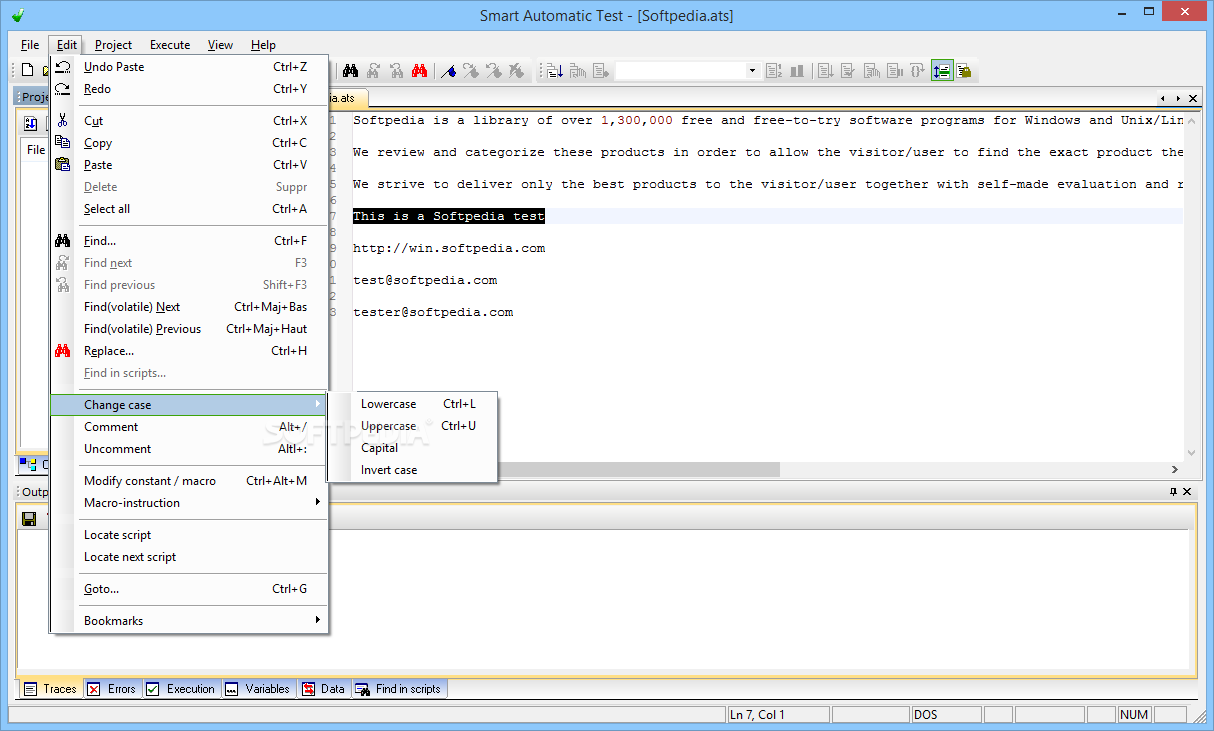
Task: Open the Execute menu
Action: 170,45
